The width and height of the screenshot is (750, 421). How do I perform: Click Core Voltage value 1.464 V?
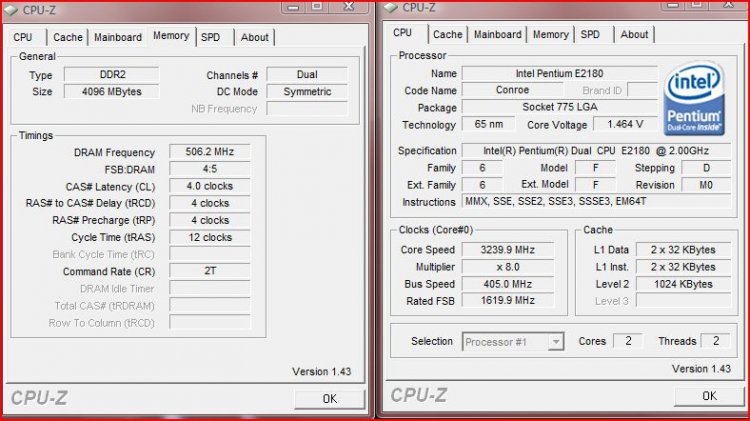[x=625, y=124]
